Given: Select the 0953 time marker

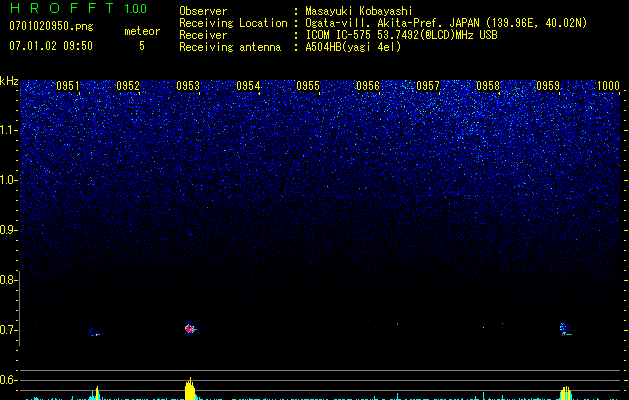Looking at the screenshot, I should pos(188,87).
